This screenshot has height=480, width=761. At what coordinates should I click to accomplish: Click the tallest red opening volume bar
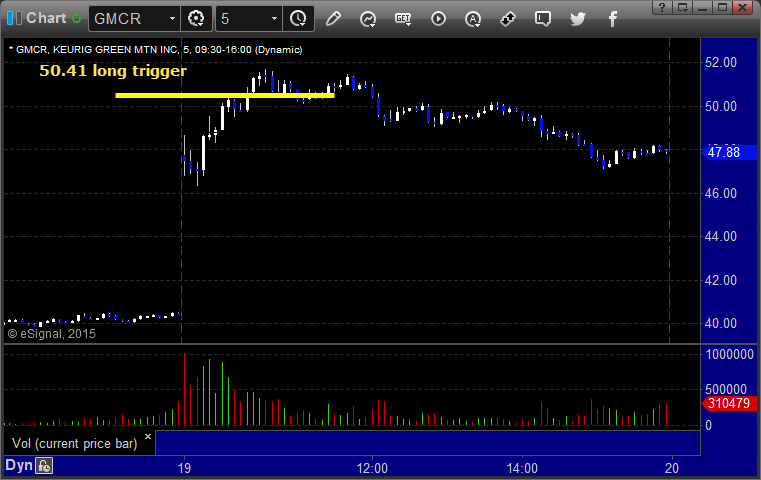click(184, 389)
